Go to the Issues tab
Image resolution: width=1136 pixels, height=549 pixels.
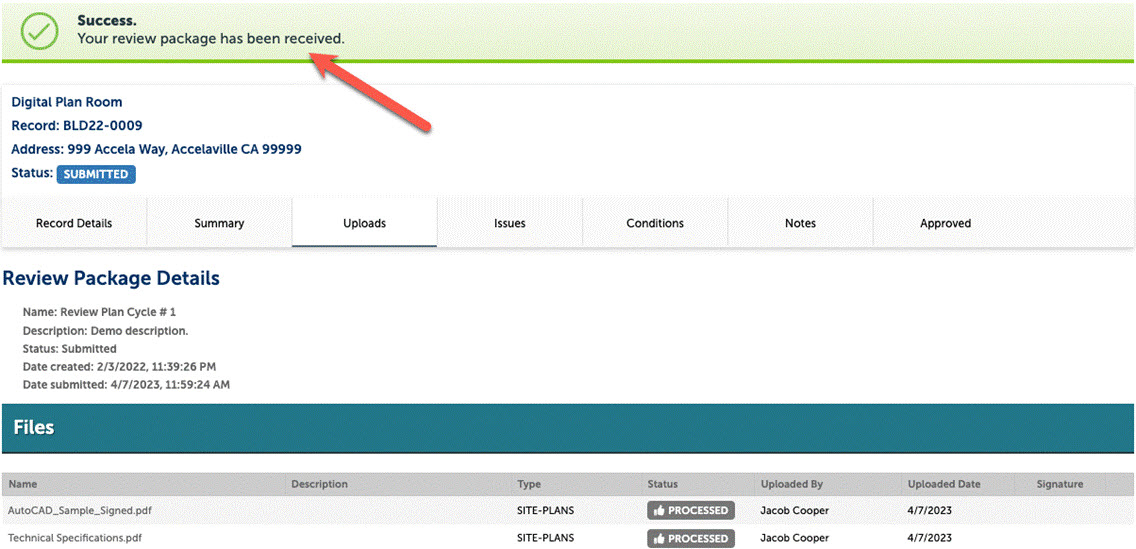509,223
